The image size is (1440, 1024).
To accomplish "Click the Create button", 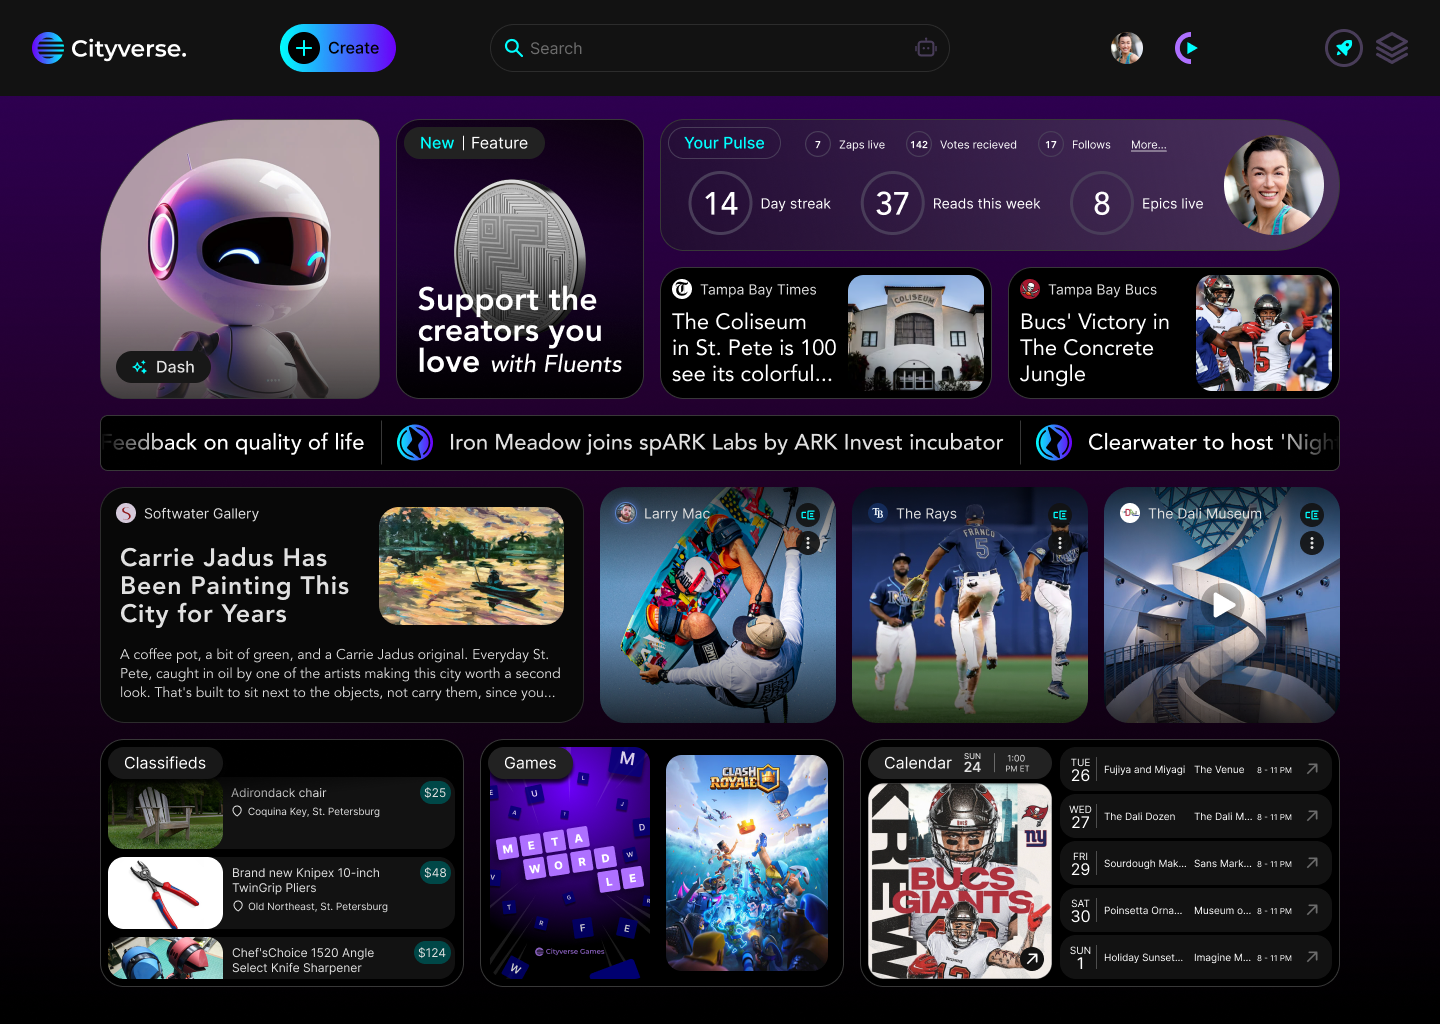I will point(338,48).
